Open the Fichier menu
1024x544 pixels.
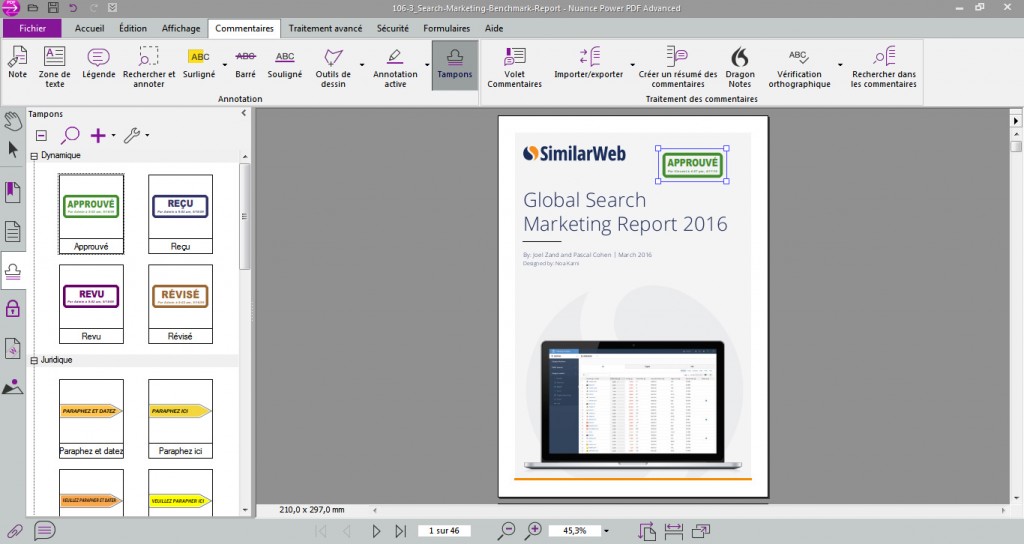[x=32, y=28]
